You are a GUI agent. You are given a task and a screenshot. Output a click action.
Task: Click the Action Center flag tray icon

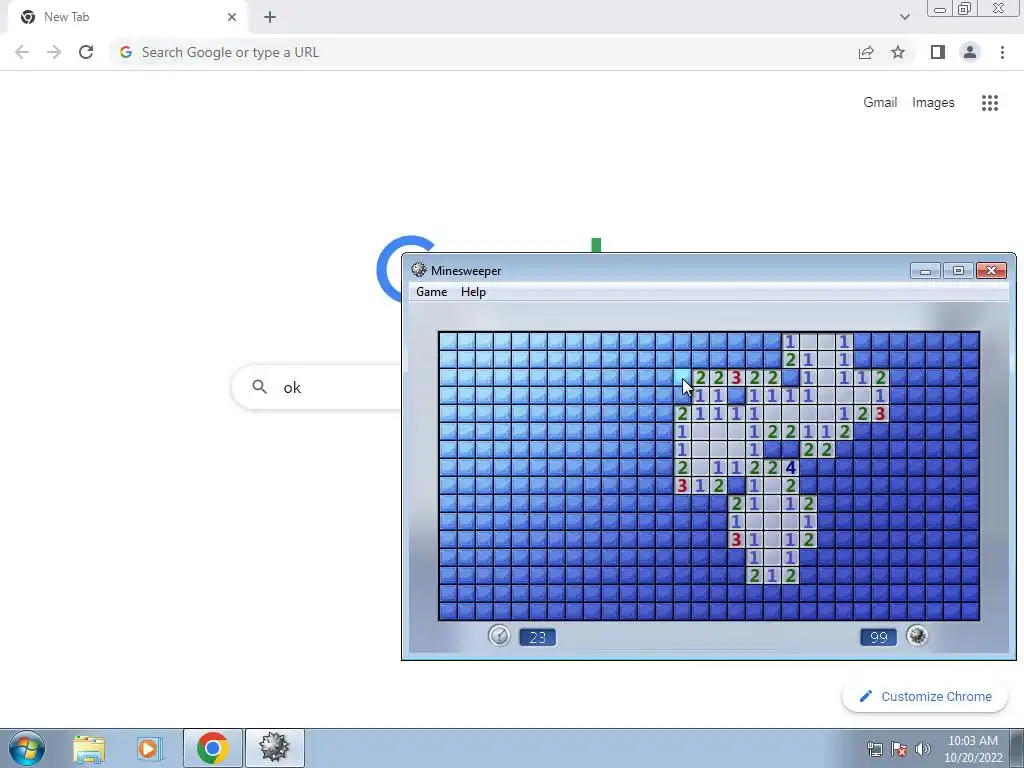click(x=899, y=749)
